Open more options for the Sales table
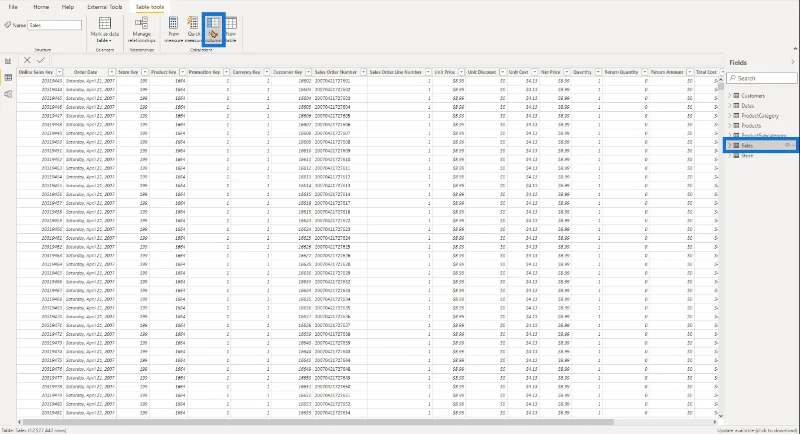Image resolution: width=800 pixels, height=434 pixels. coord(794,145)
